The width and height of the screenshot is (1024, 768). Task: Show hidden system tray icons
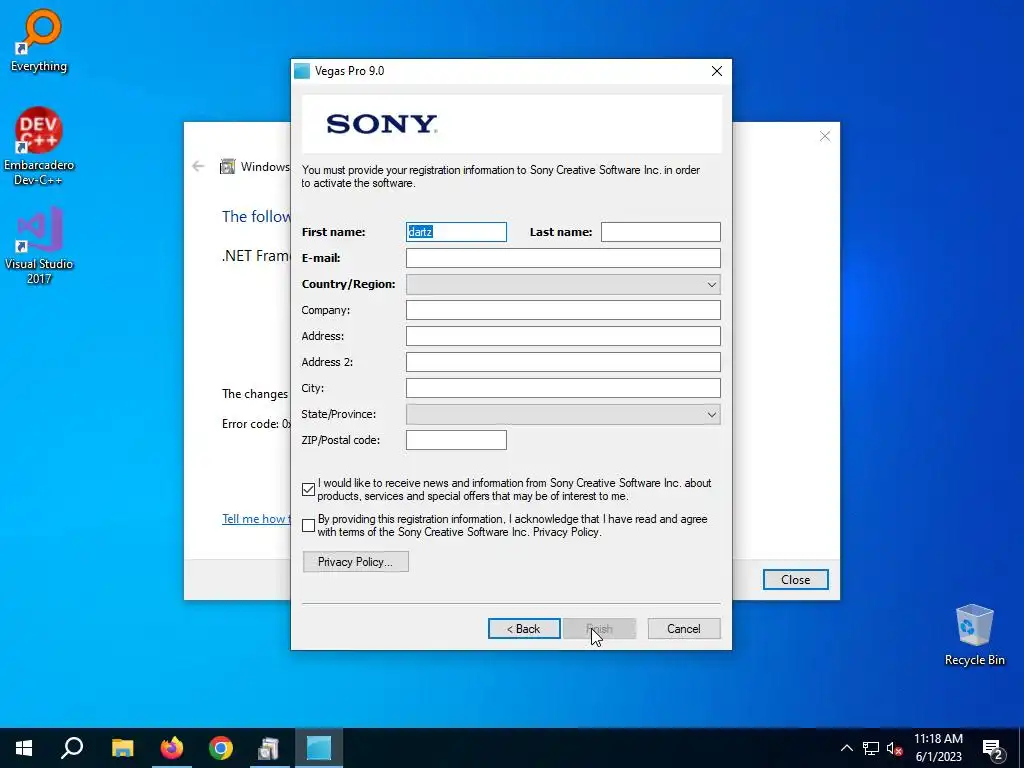(846, 748)
